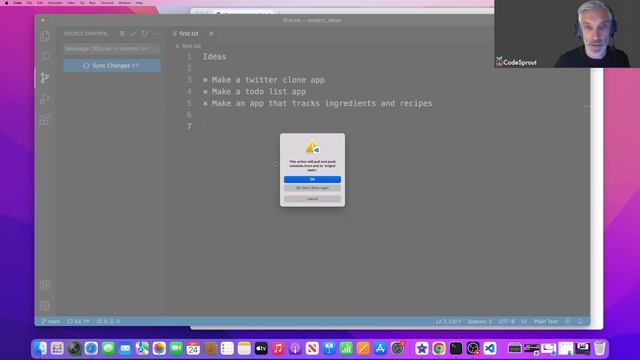Close the first.txt tab
This screenshot has width=640, height=360.
coord(211,34)
